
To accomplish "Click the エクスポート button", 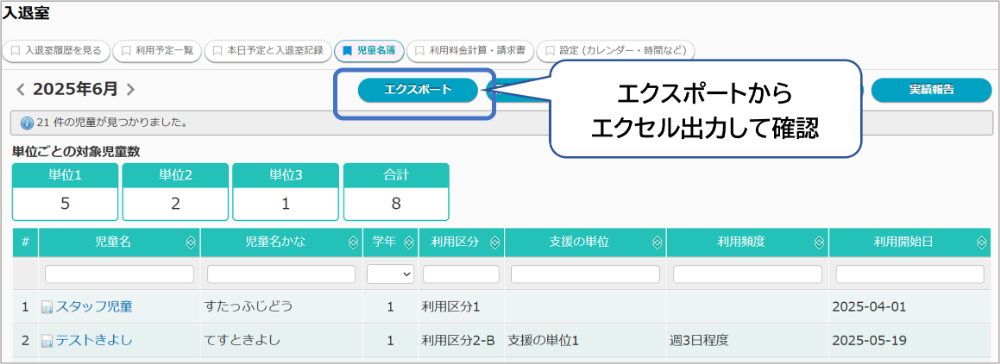I will (418, 91).
